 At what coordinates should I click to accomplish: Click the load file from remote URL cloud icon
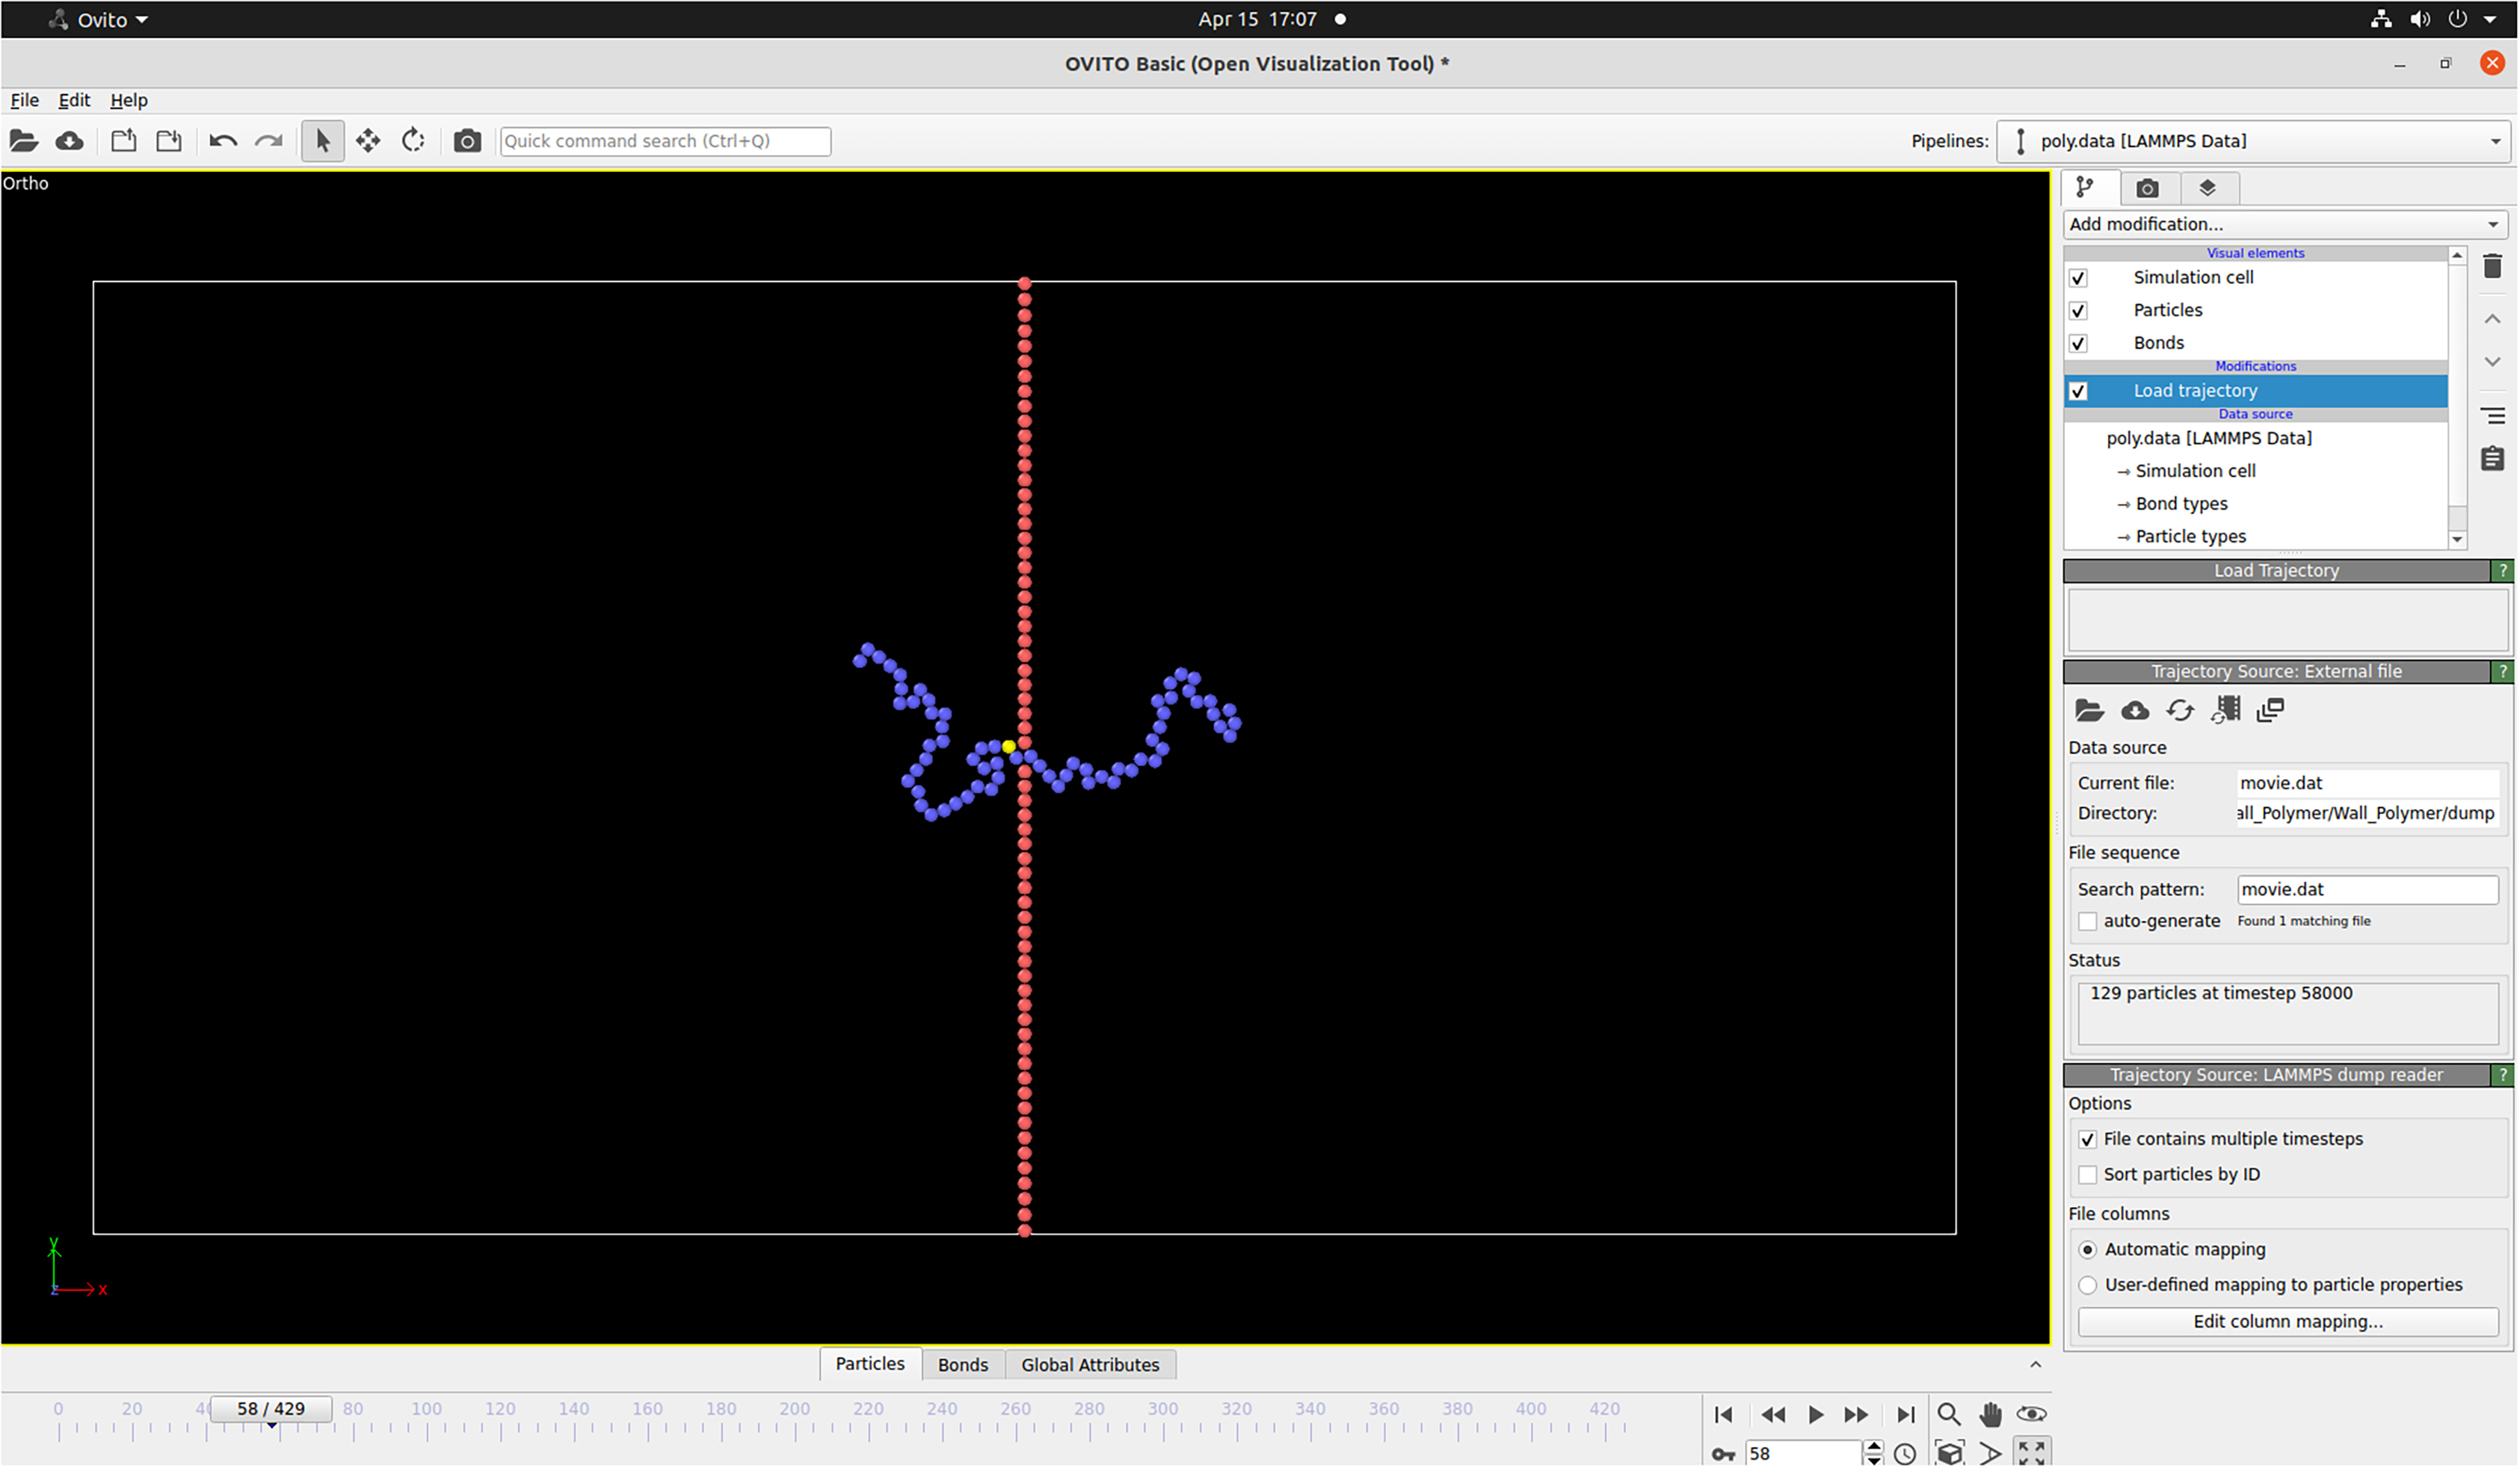click(x=69, y=141)
